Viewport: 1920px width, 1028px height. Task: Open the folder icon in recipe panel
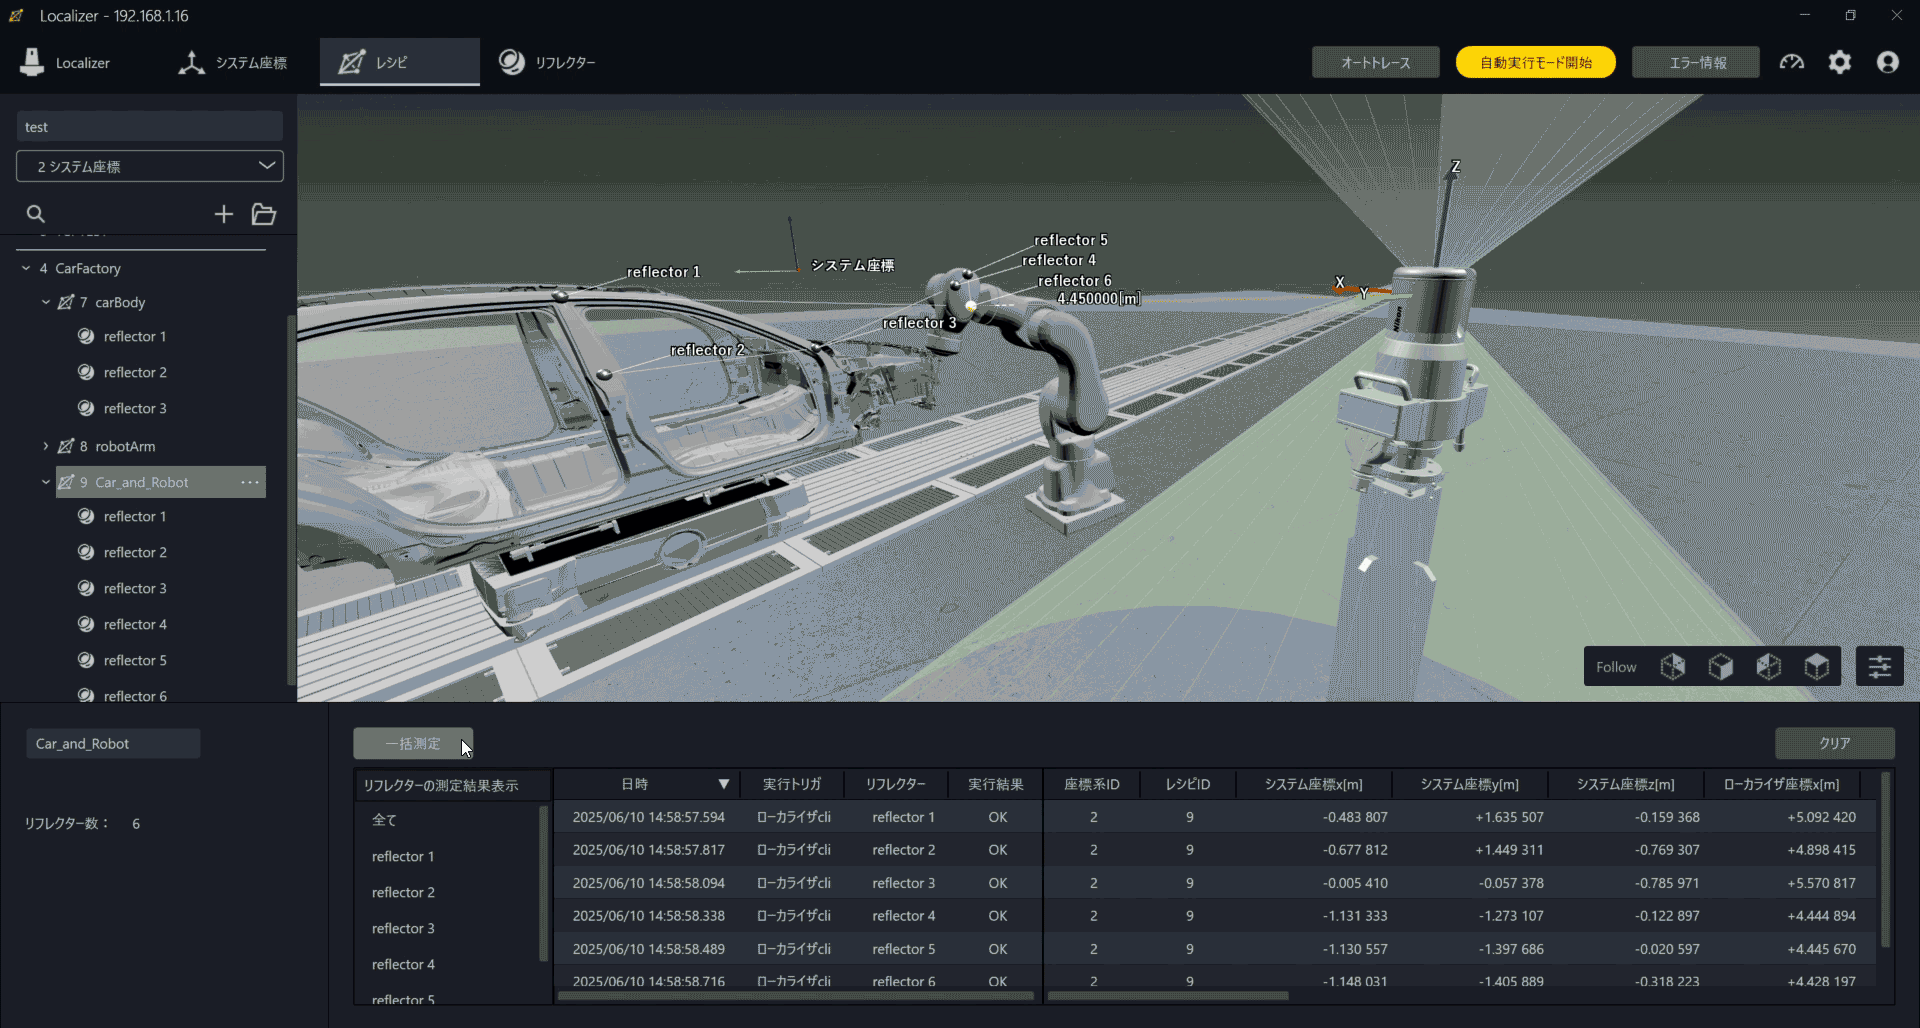(264, 214)
